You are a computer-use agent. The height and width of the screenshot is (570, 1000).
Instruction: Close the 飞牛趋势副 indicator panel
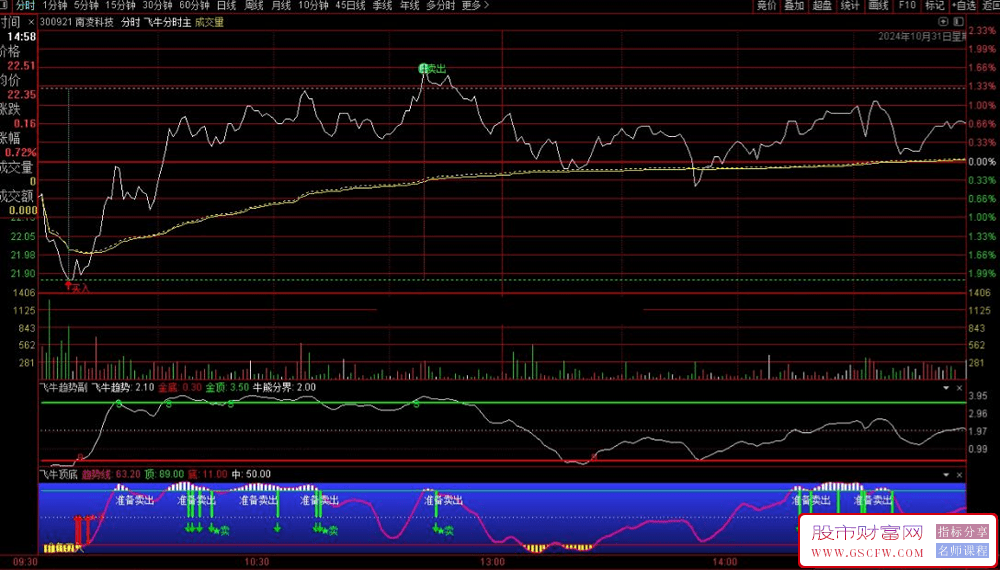[x=959, y=387]
